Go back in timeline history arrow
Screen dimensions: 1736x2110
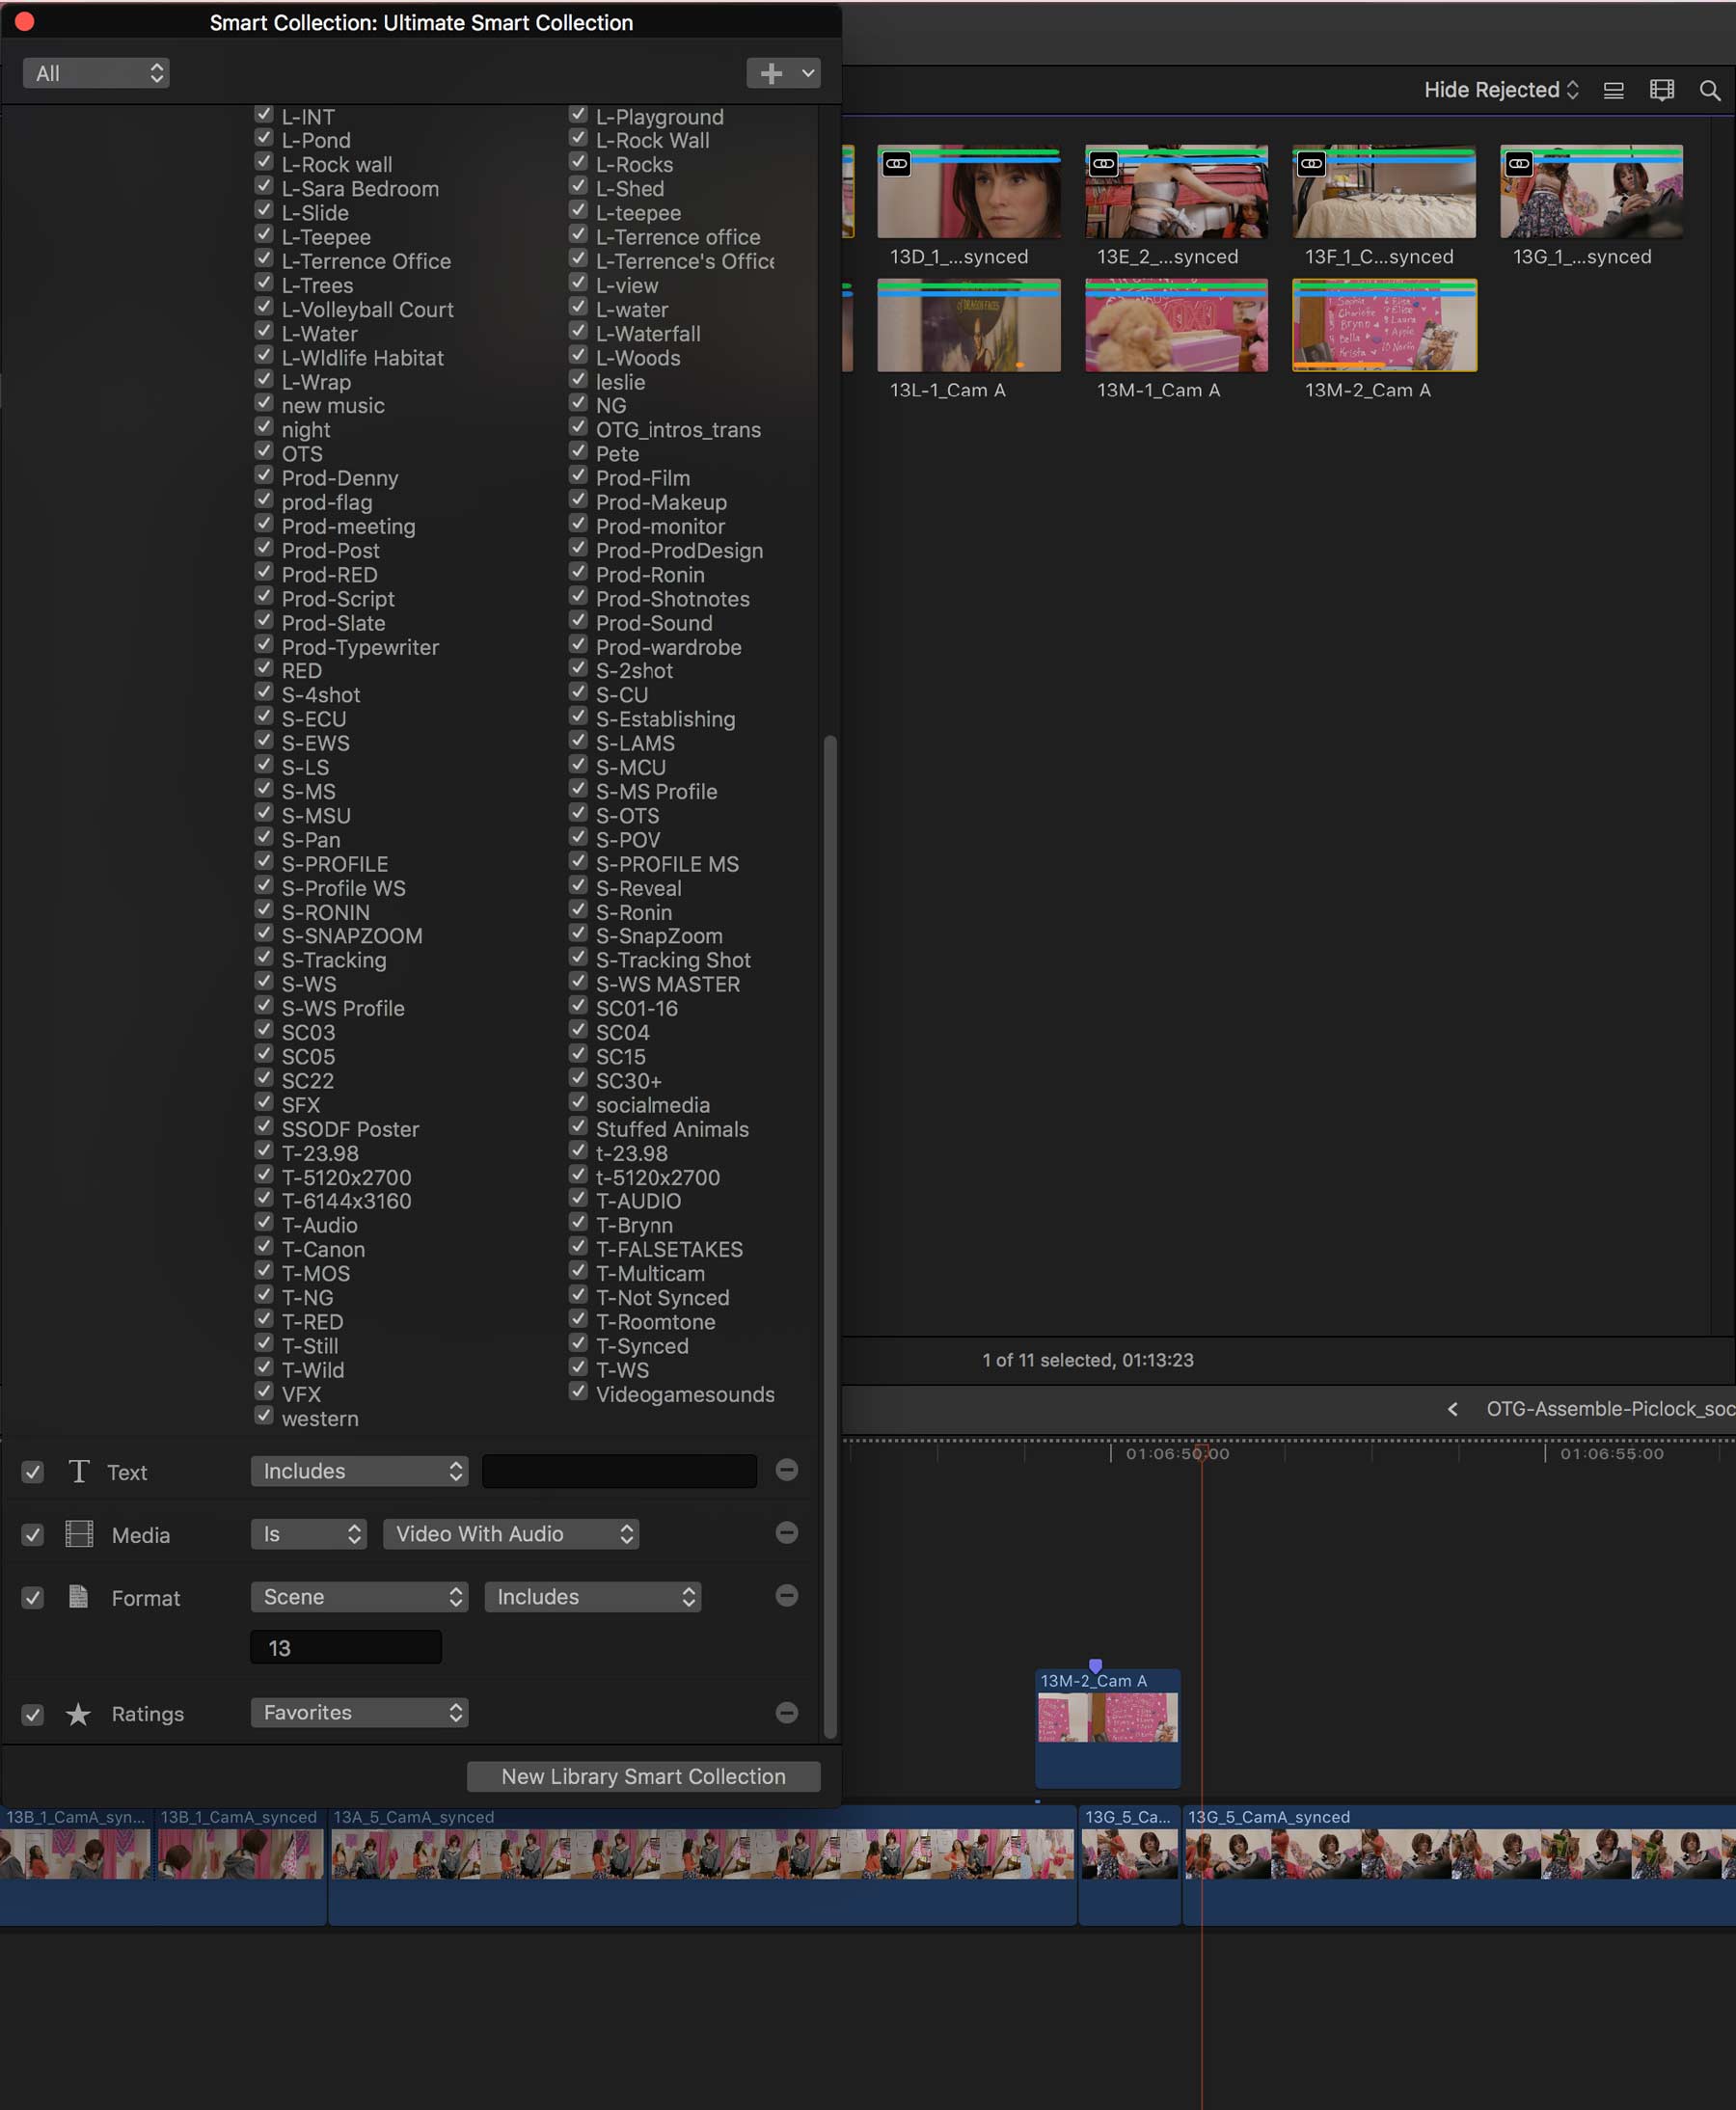click(1452, 1408)
